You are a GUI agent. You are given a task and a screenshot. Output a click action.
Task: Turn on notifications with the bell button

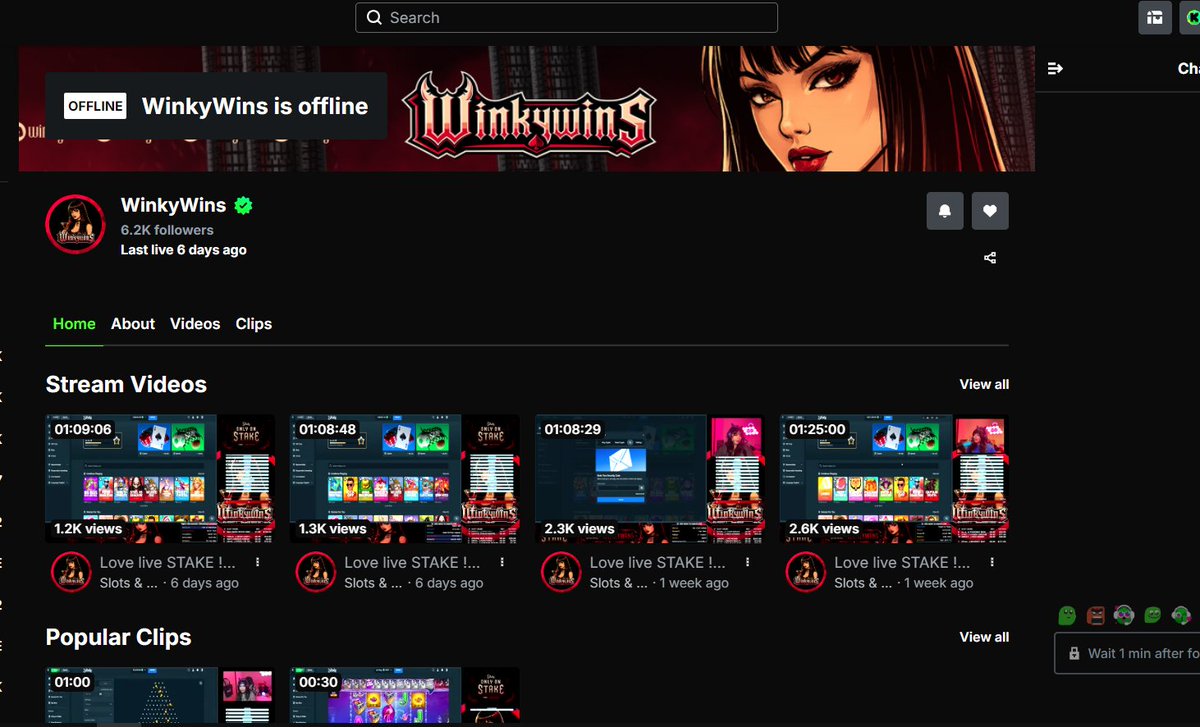[x=945, y=211]
